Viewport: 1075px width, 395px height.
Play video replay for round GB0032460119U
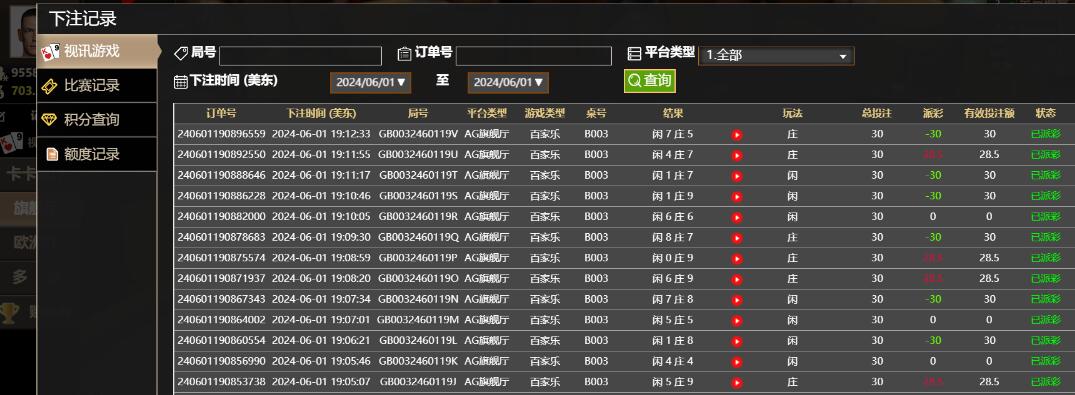click(x=737, y=156)
